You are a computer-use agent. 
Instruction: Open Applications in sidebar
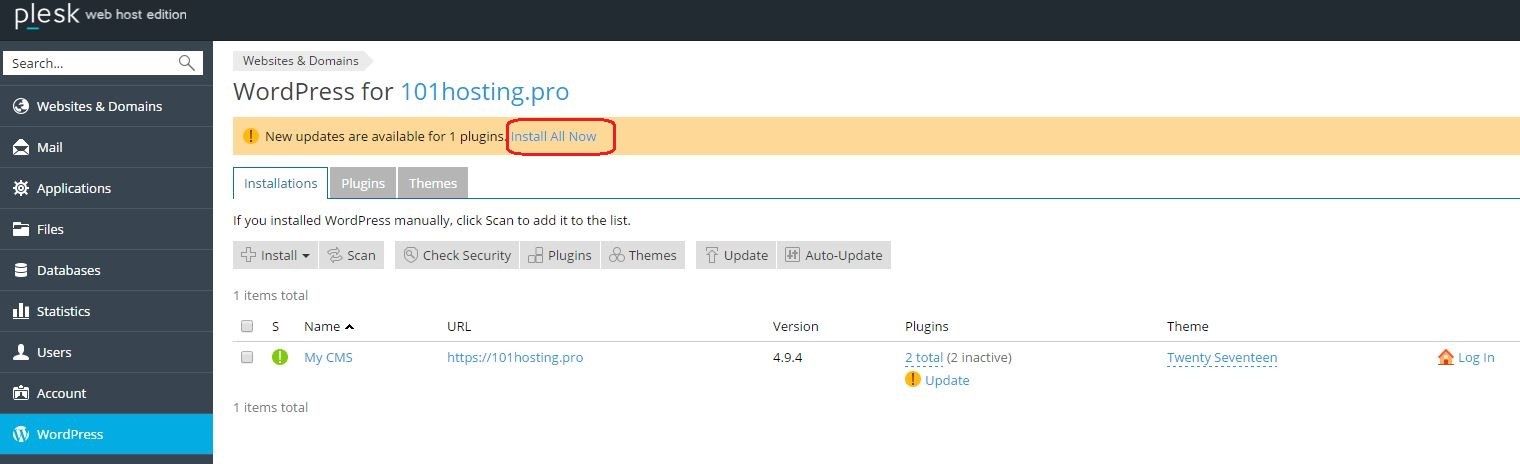[106, 188]
